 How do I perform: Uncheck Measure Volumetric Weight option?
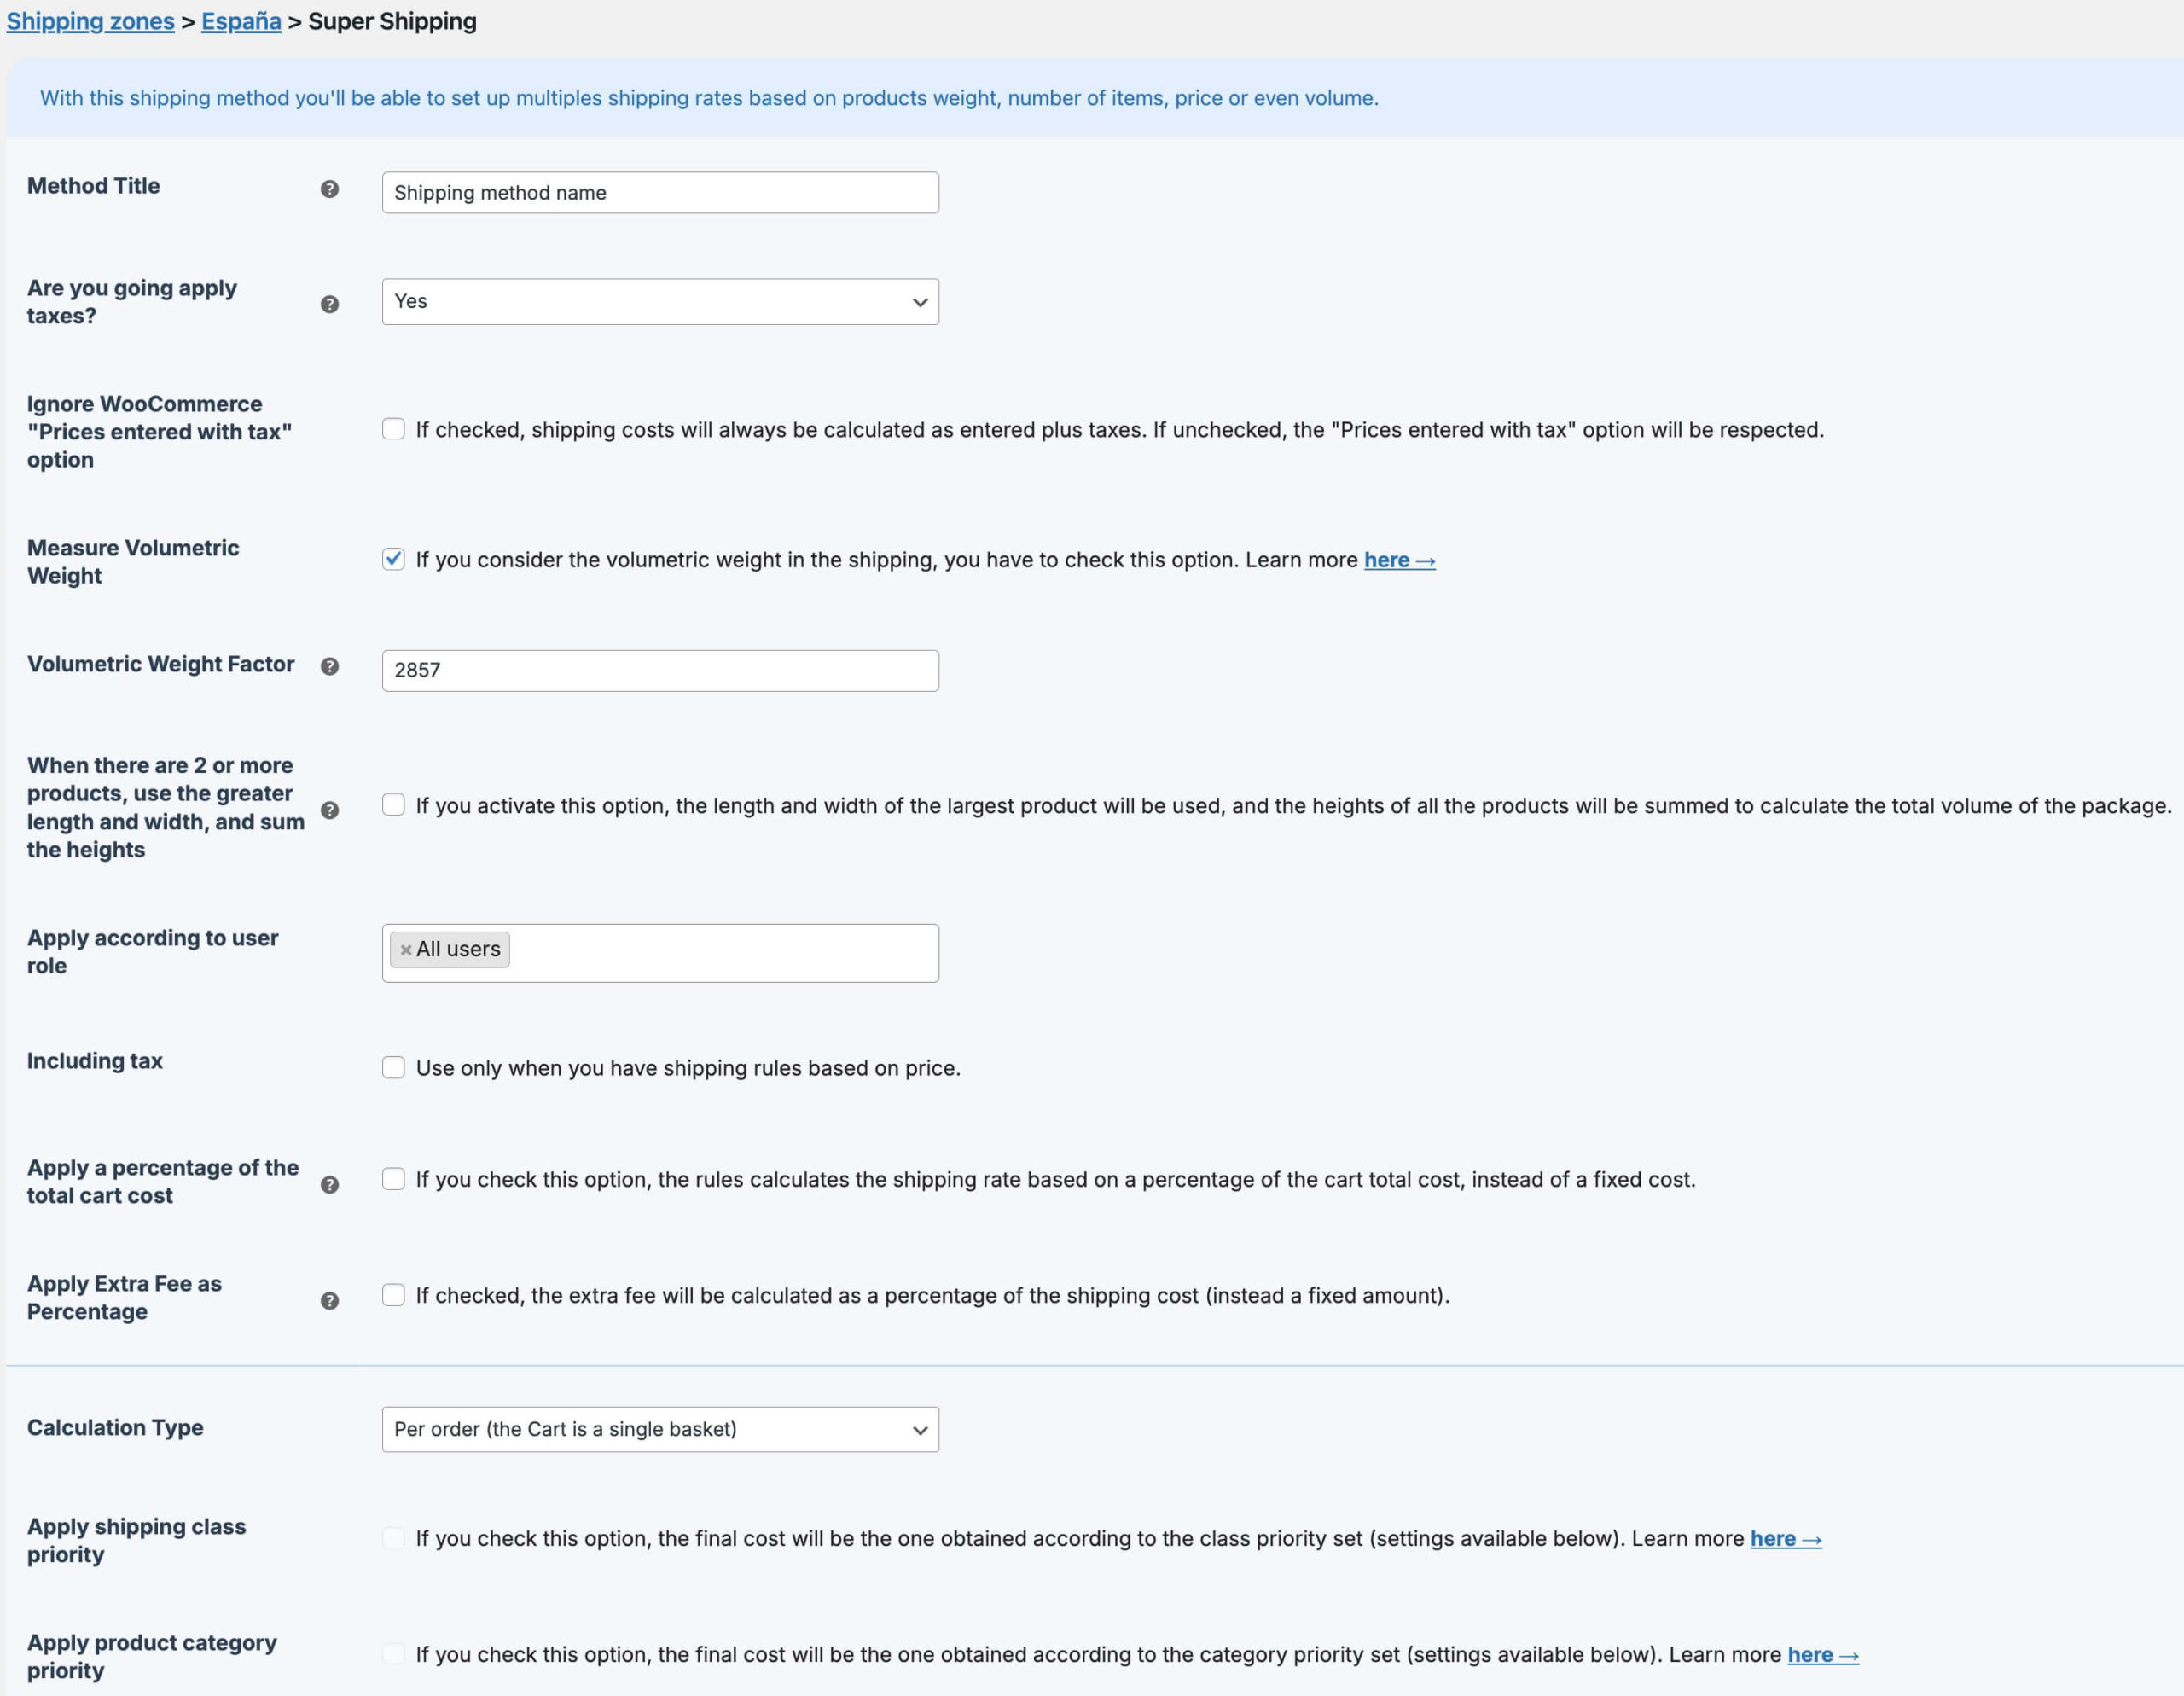(x=393, y=559)
